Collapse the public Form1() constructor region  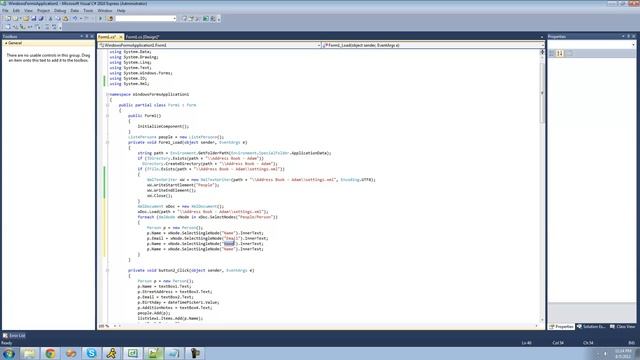[108, 116]
